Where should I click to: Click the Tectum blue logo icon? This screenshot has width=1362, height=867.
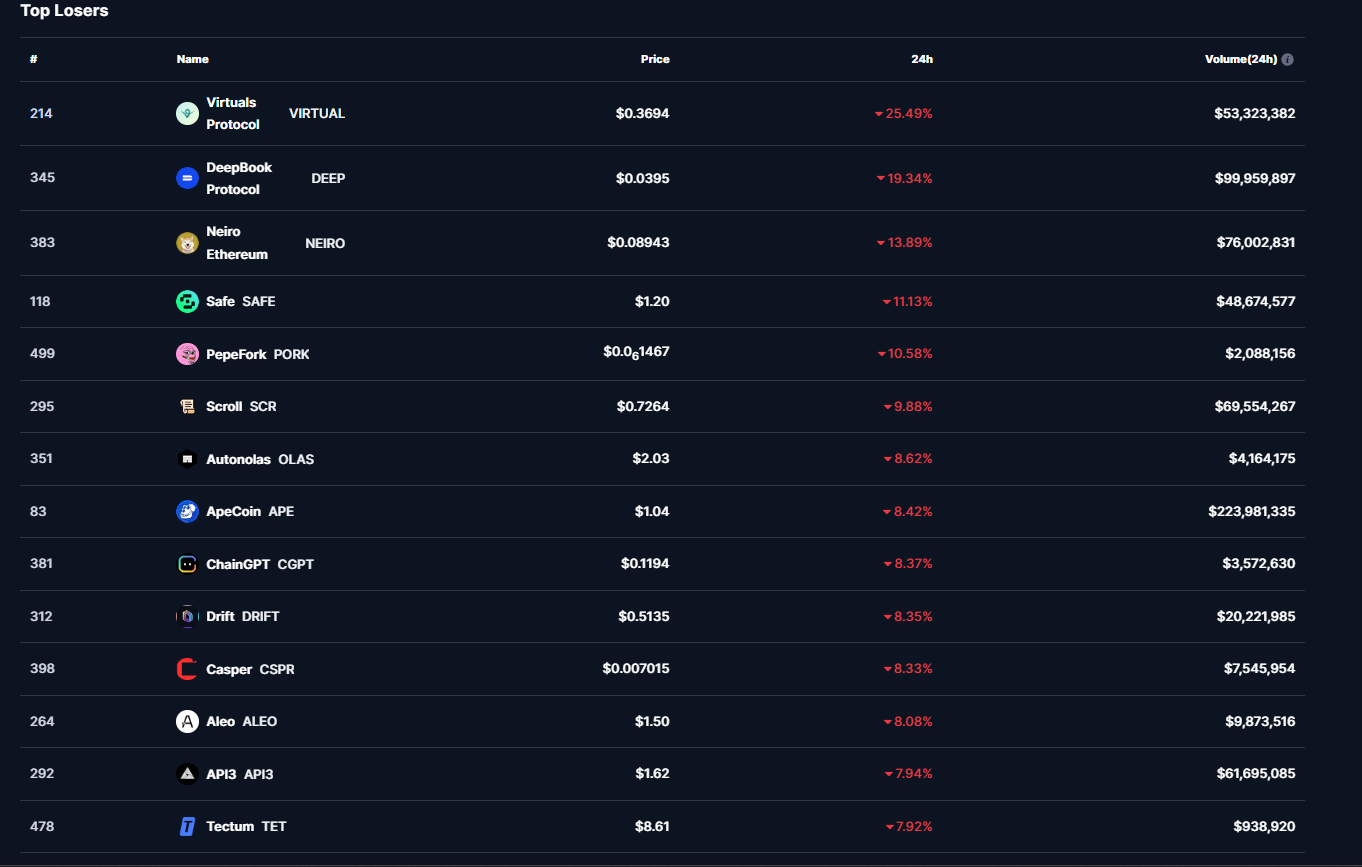tap(187, 827)
